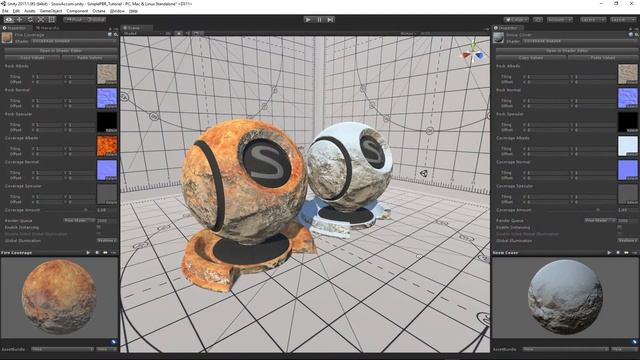The height and width of the screenshot is (360, 640).
Task: Toggle Global/Local handle rotation
Action: (96, 20)
